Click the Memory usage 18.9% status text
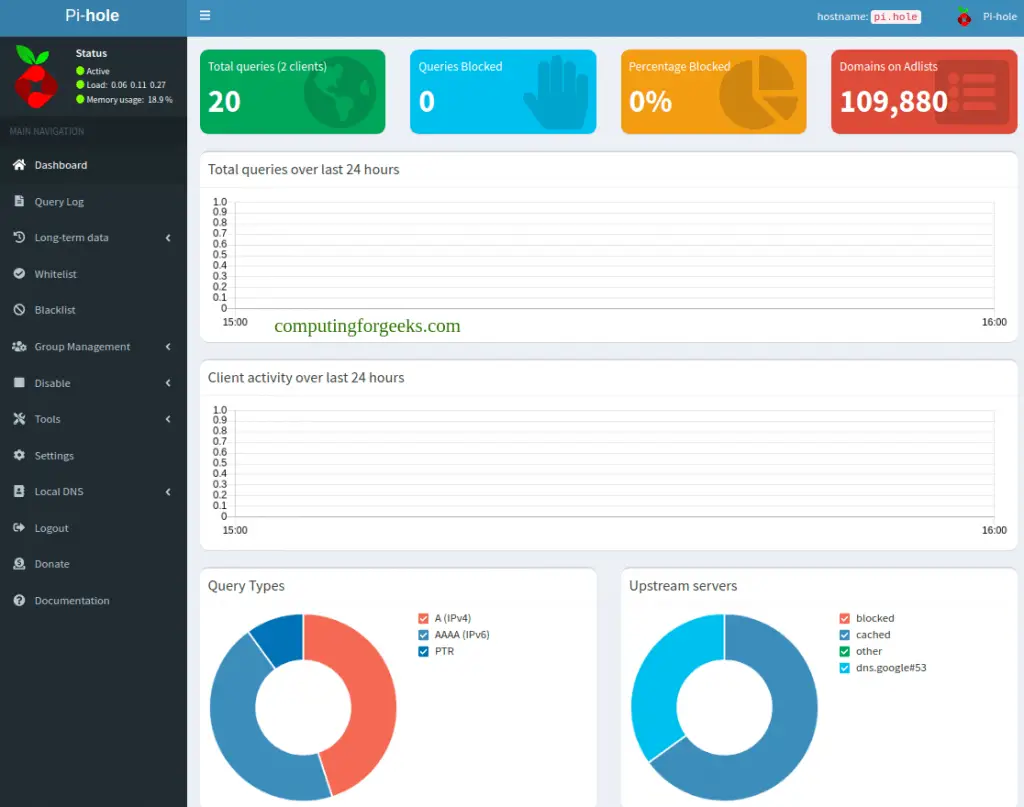 (129, 100)
